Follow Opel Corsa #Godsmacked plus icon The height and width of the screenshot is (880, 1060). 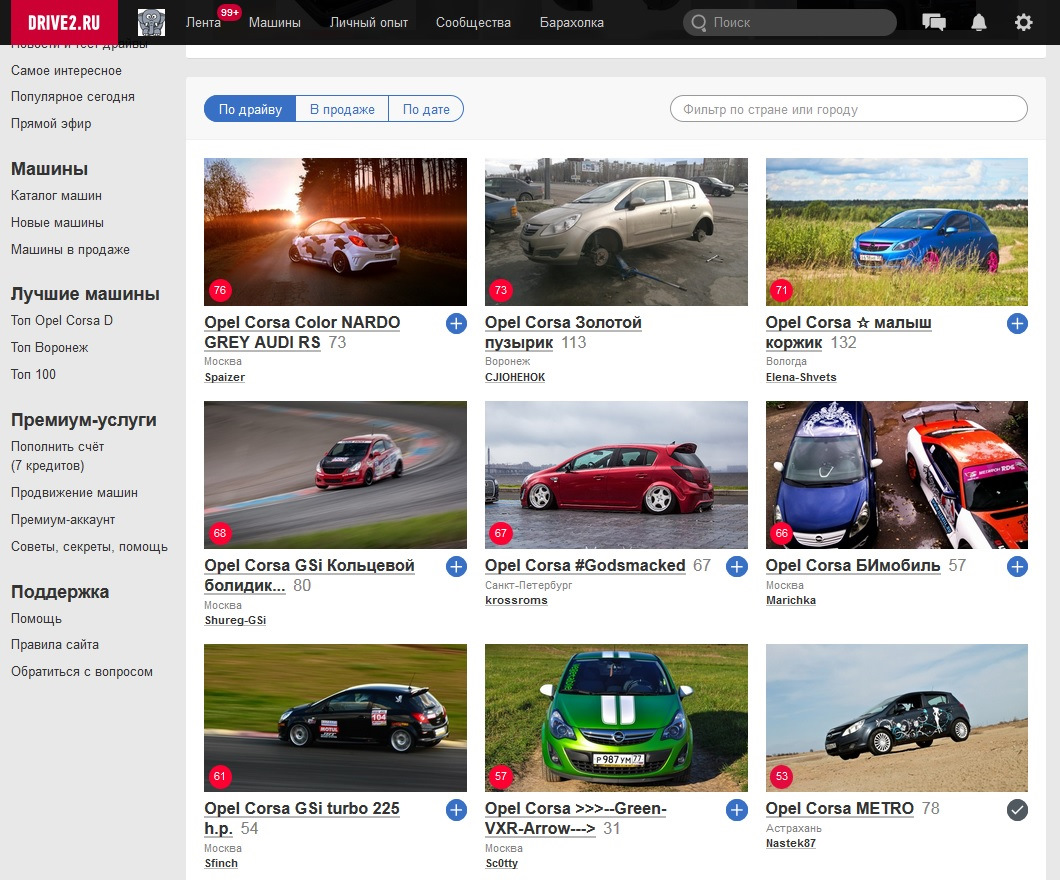coord(737,566)
